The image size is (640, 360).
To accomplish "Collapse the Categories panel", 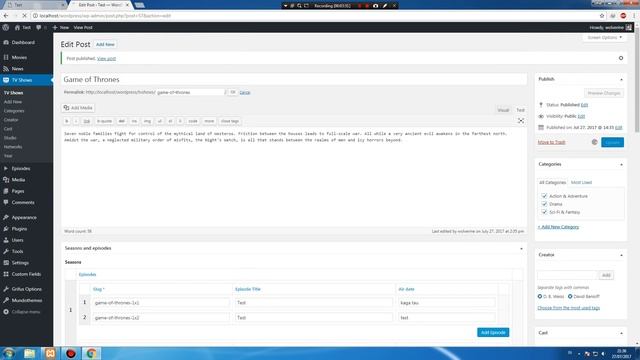I will coord(621,164).
